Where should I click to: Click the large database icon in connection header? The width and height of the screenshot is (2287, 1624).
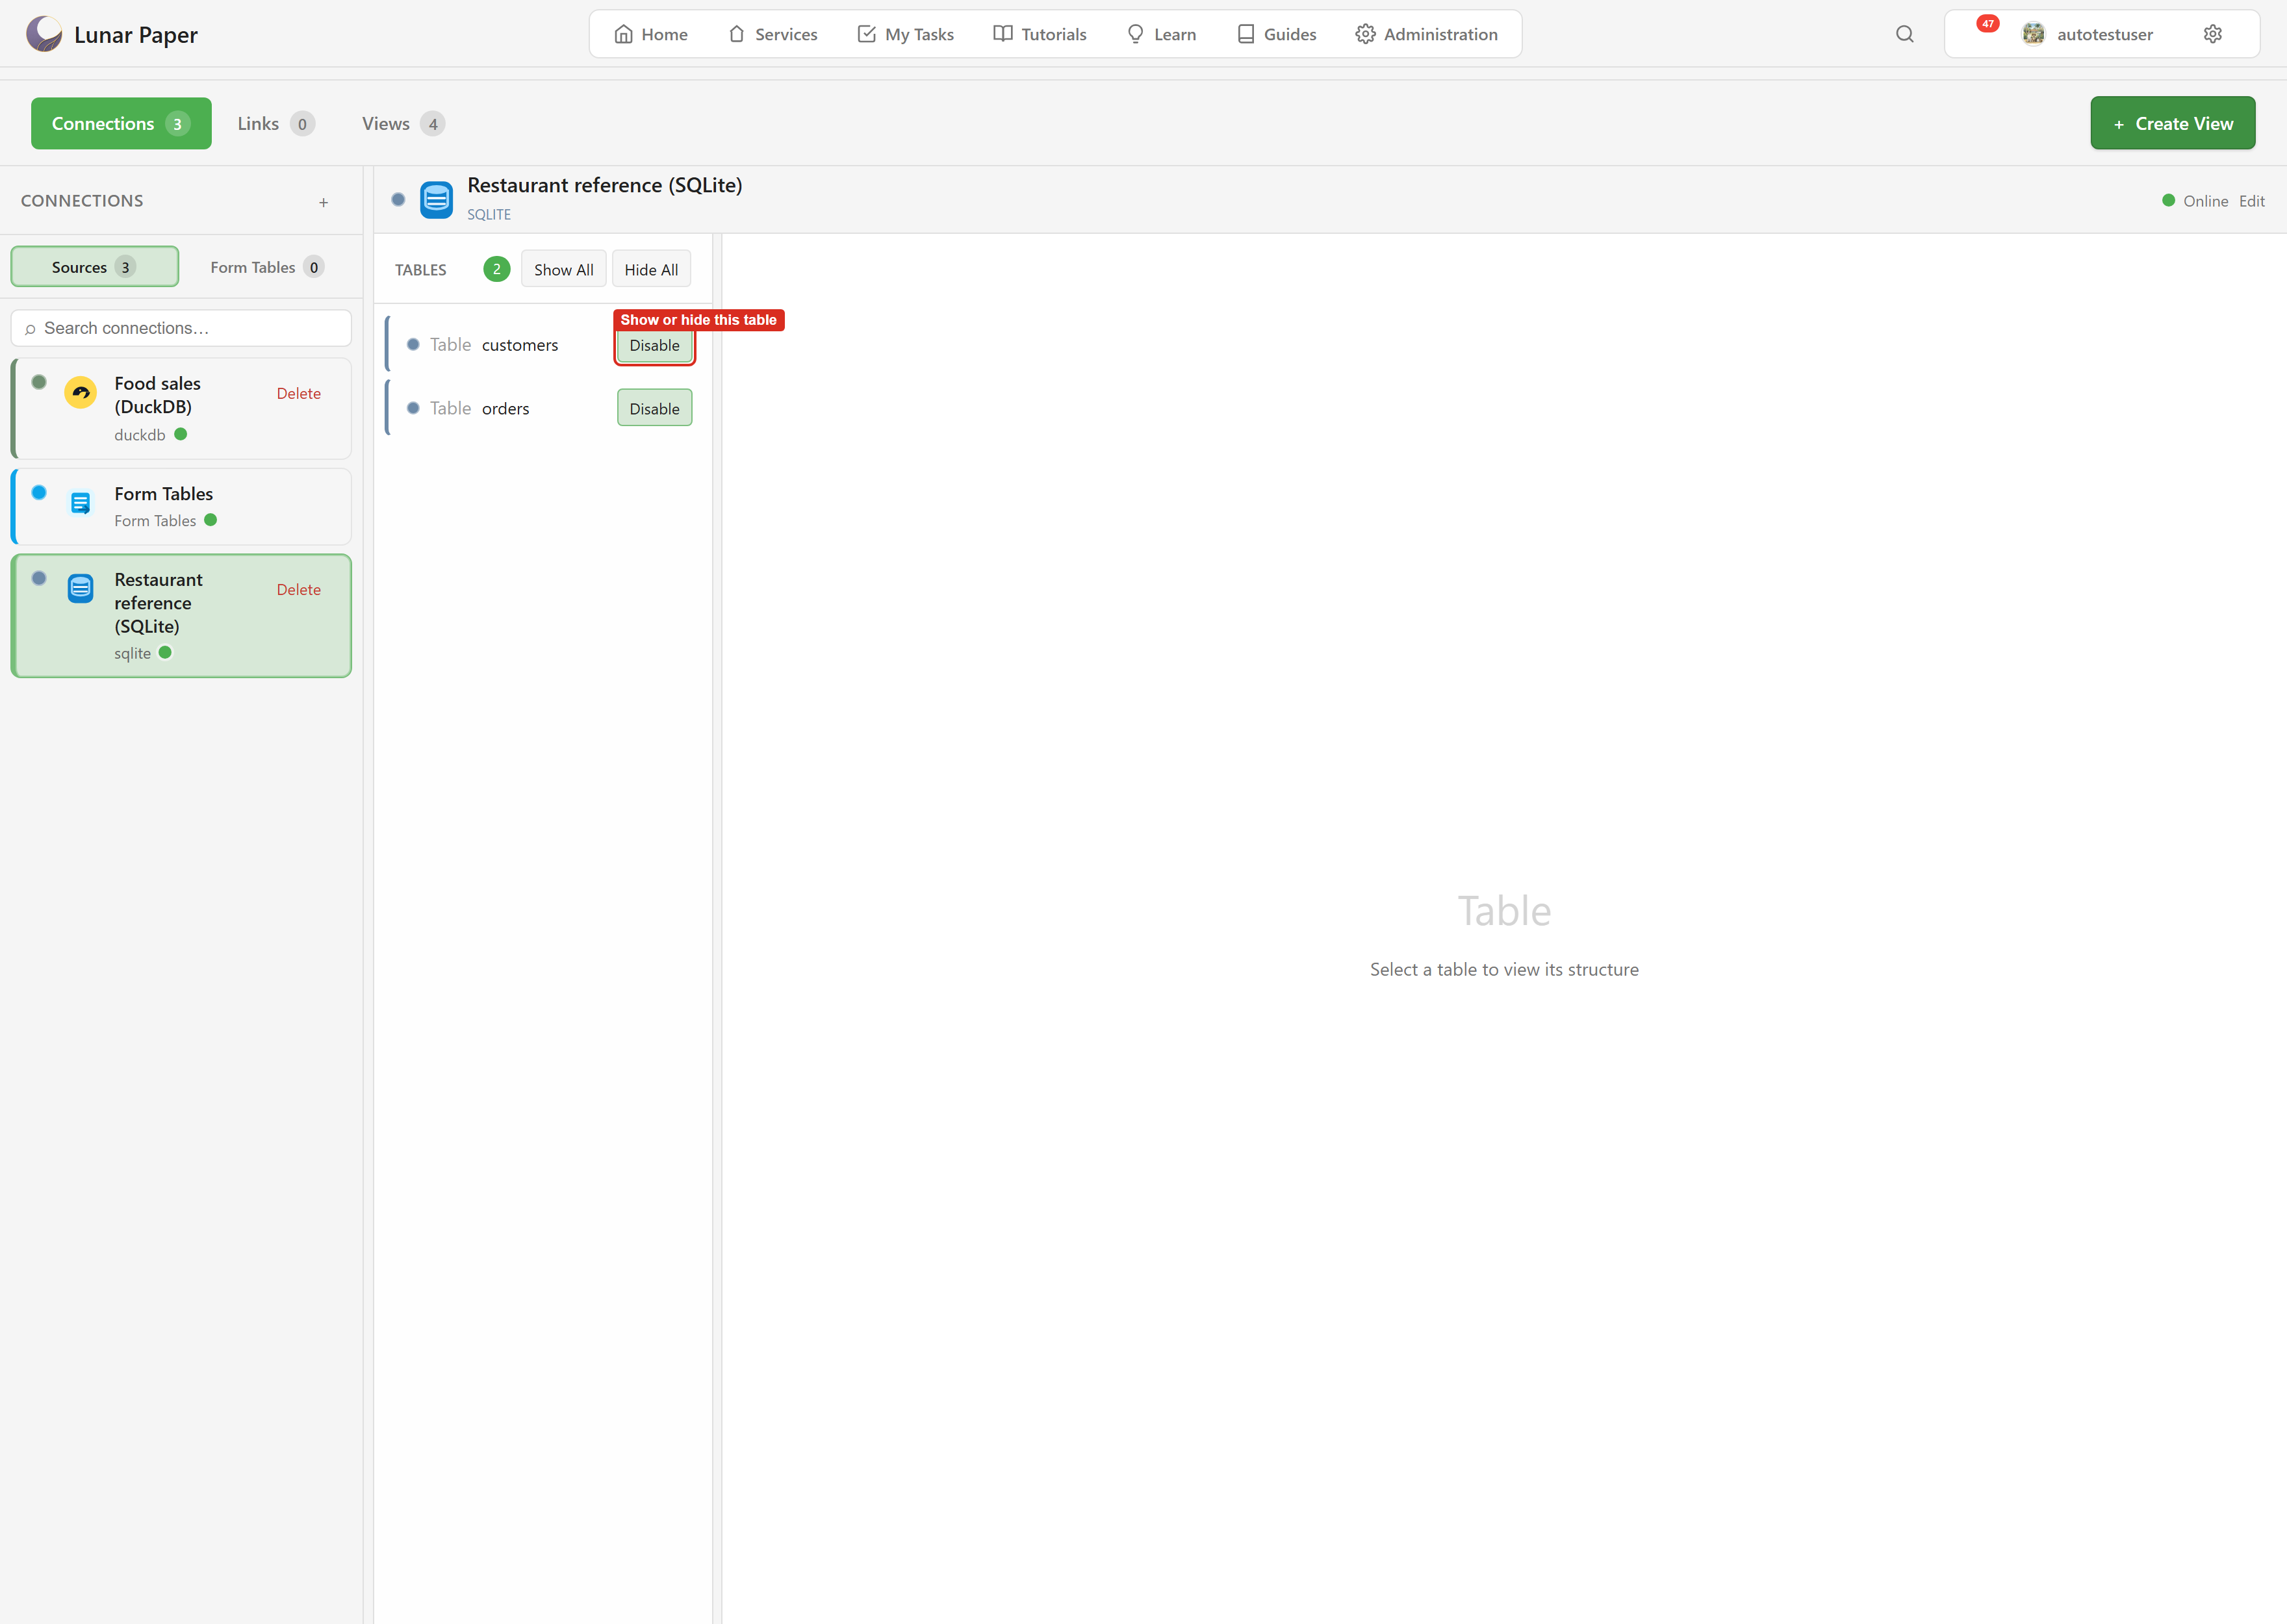436,200
